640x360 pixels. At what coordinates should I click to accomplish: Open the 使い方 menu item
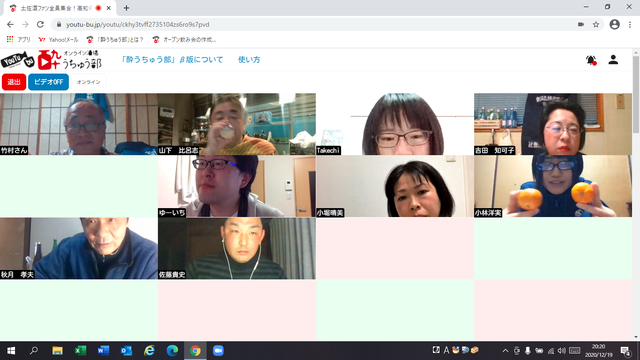tap(249, 60)
